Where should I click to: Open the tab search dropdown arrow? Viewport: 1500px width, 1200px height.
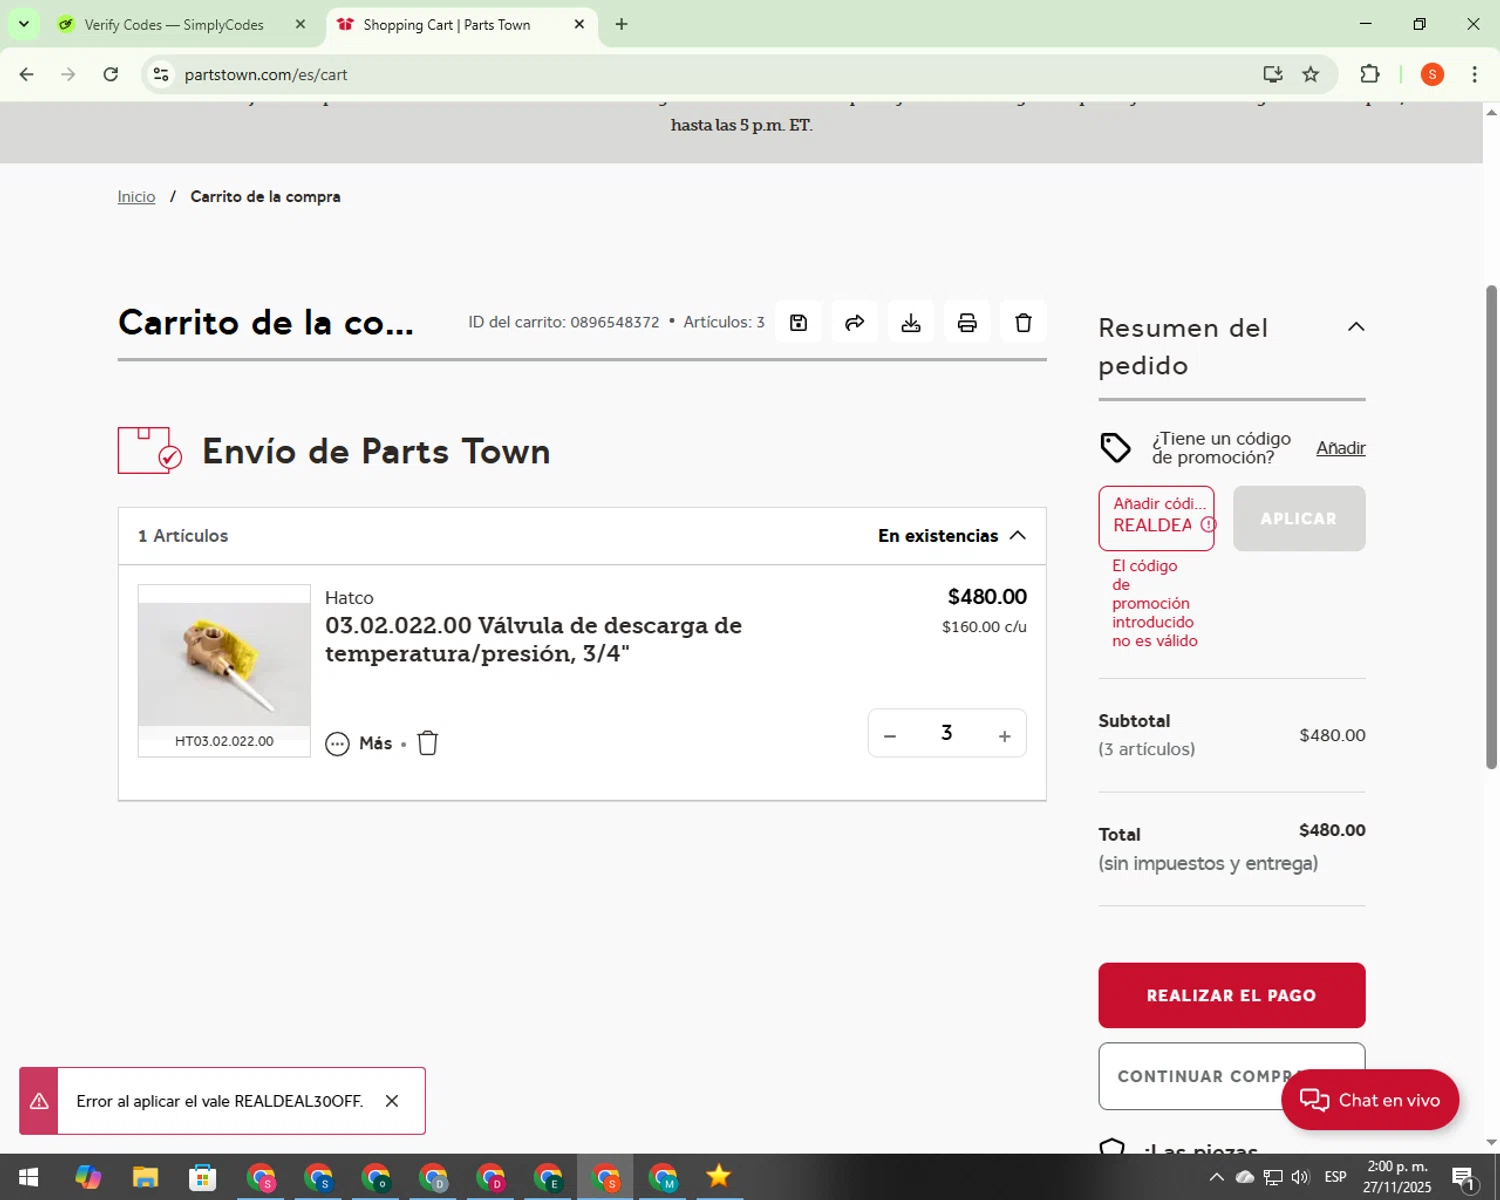coord(24,24)
